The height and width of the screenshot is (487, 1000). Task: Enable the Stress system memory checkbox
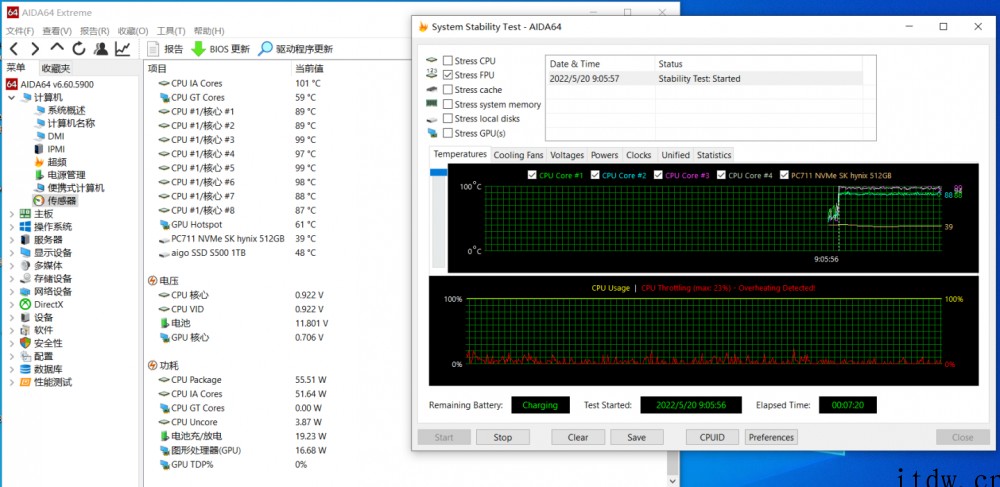click(x=448, y=104)
